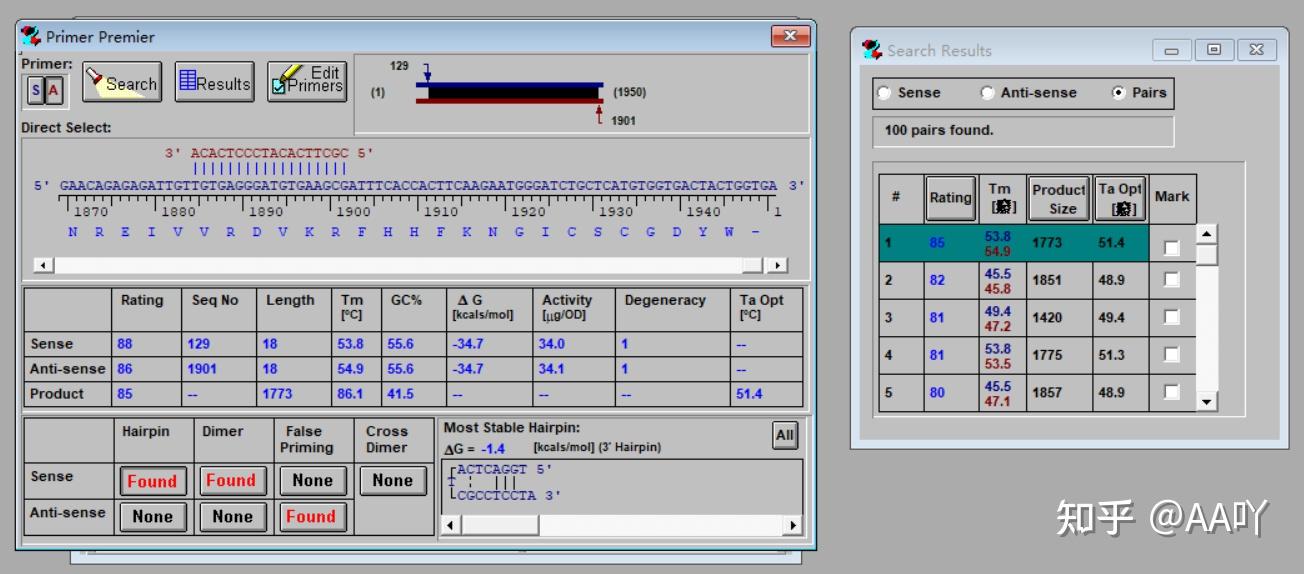This screenshot has height=574, width=1304.
Task: Close the Search Results window
Action: click(x=1256, y=50)
